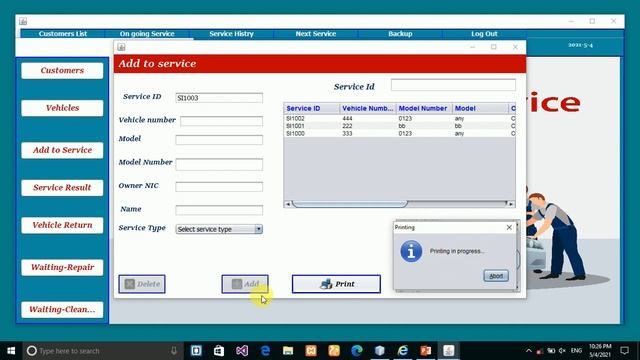Open the Backup tab
Viewport: 640px width, 360px height.
400,34
